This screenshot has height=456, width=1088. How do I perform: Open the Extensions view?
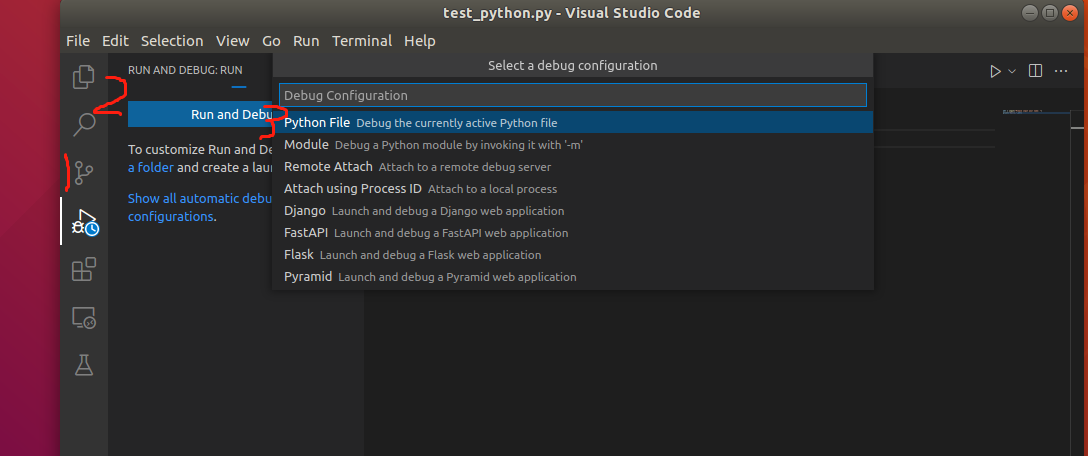coord(84,269)
